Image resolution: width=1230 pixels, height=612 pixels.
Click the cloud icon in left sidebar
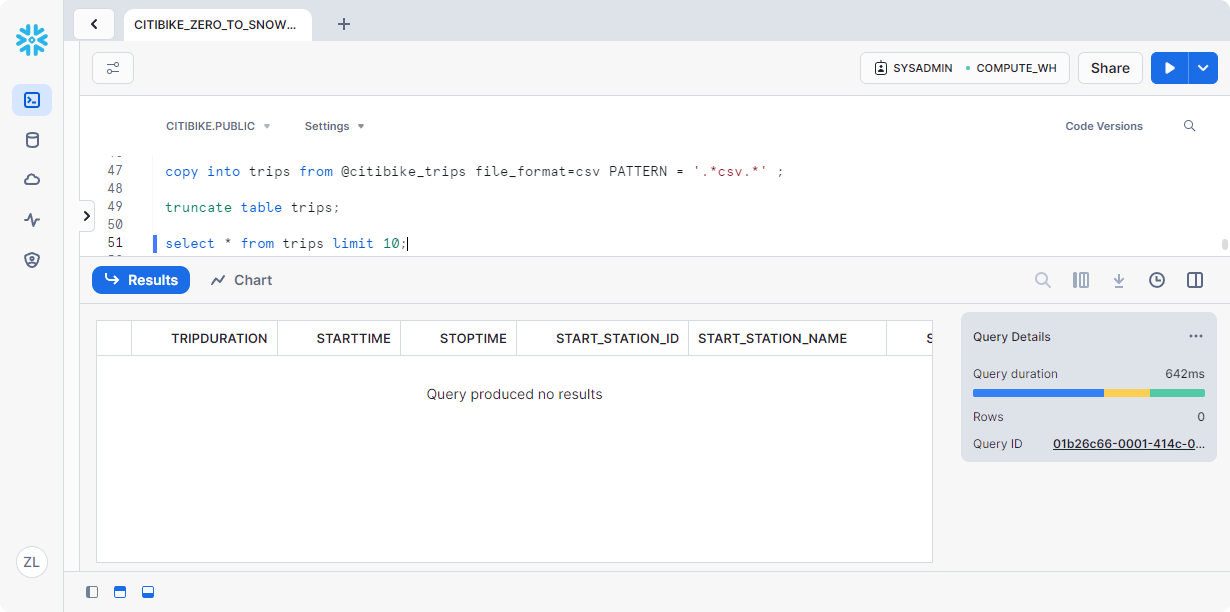[32, 180]
